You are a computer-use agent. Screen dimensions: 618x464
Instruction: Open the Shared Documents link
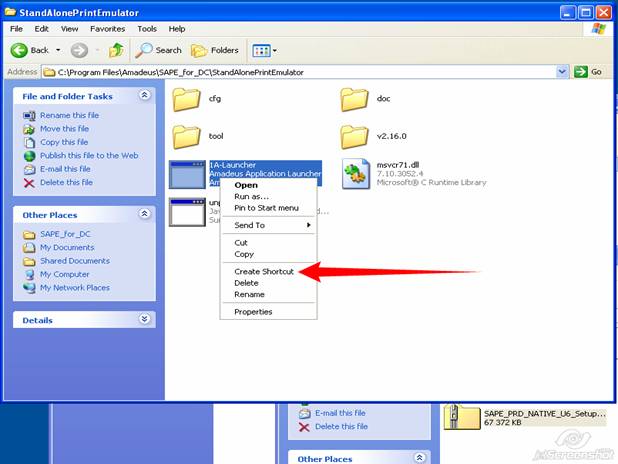pos(75,261)
